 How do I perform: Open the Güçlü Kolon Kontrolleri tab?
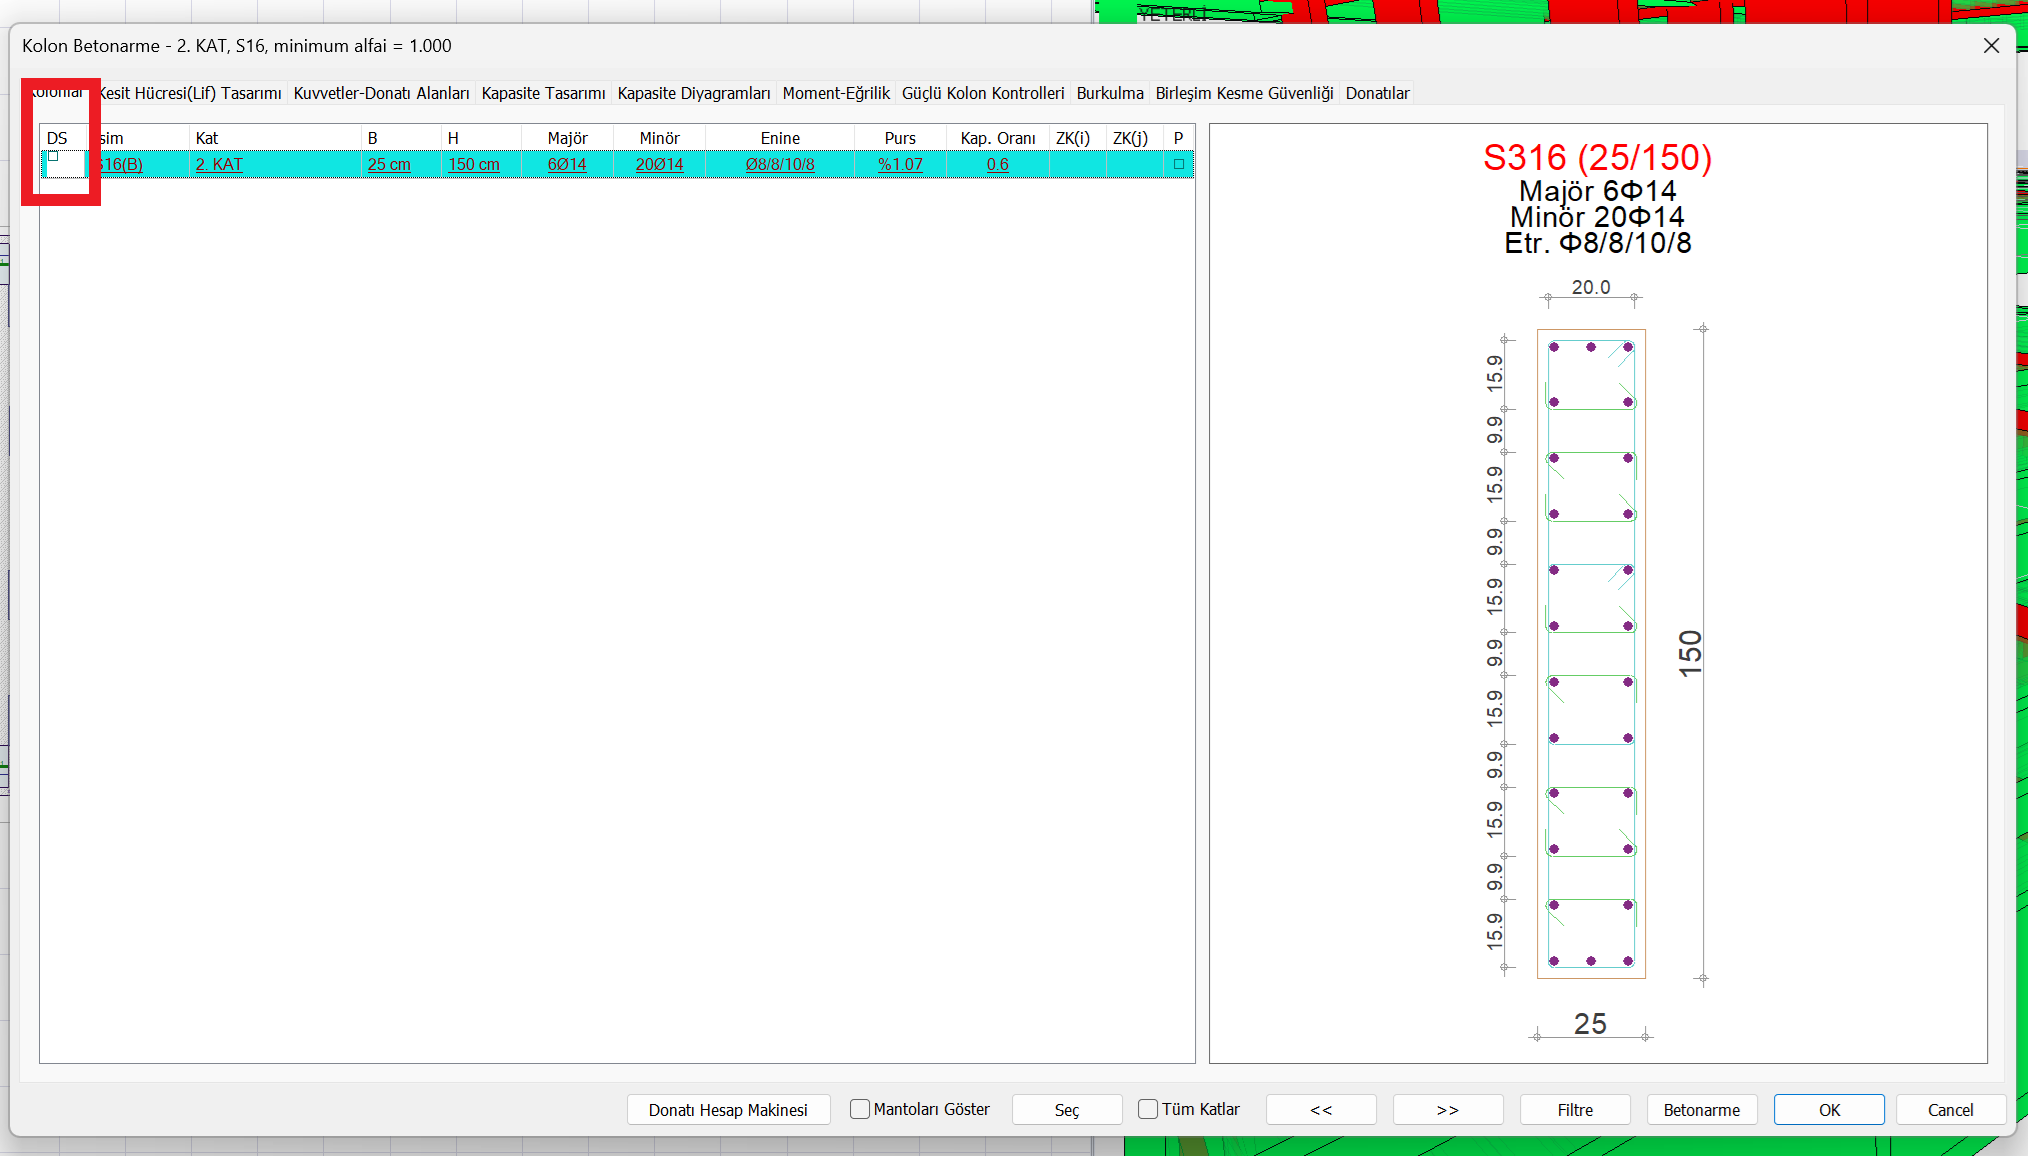[x=982, y=93]
